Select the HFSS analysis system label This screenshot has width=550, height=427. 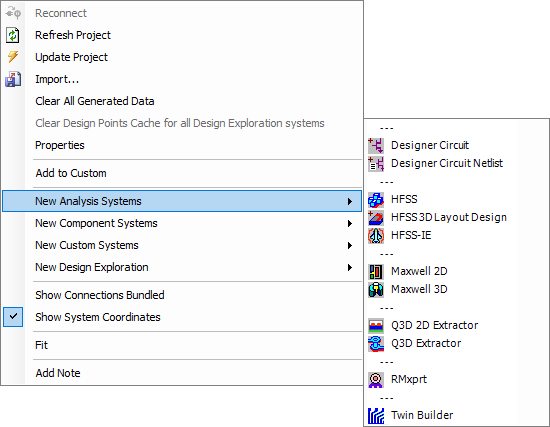click(404, 199)
